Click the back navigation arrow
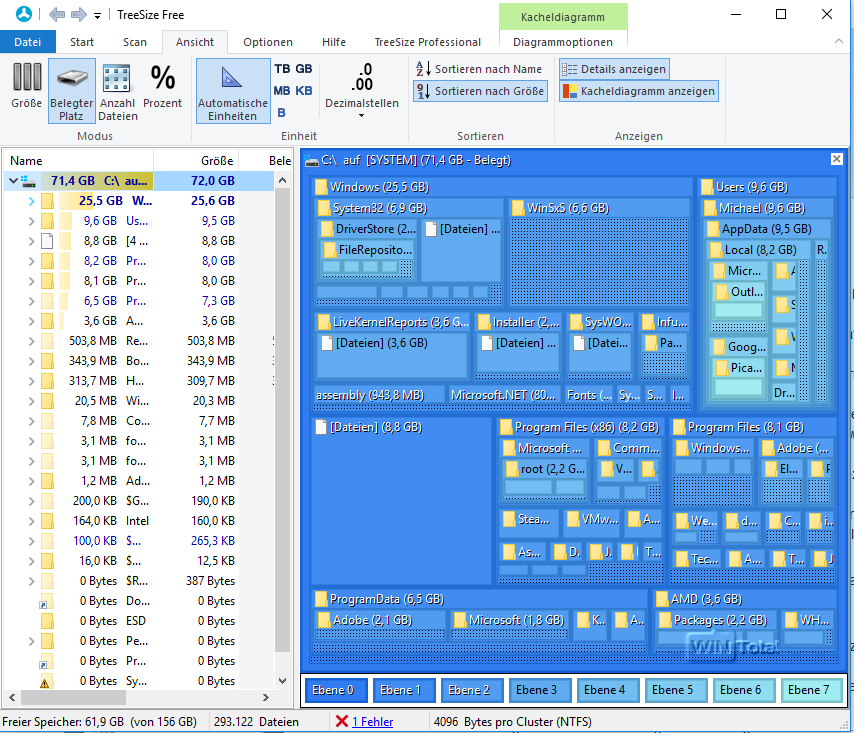The width and height of the screenshot is (854, 733). (x=56, y=14)
